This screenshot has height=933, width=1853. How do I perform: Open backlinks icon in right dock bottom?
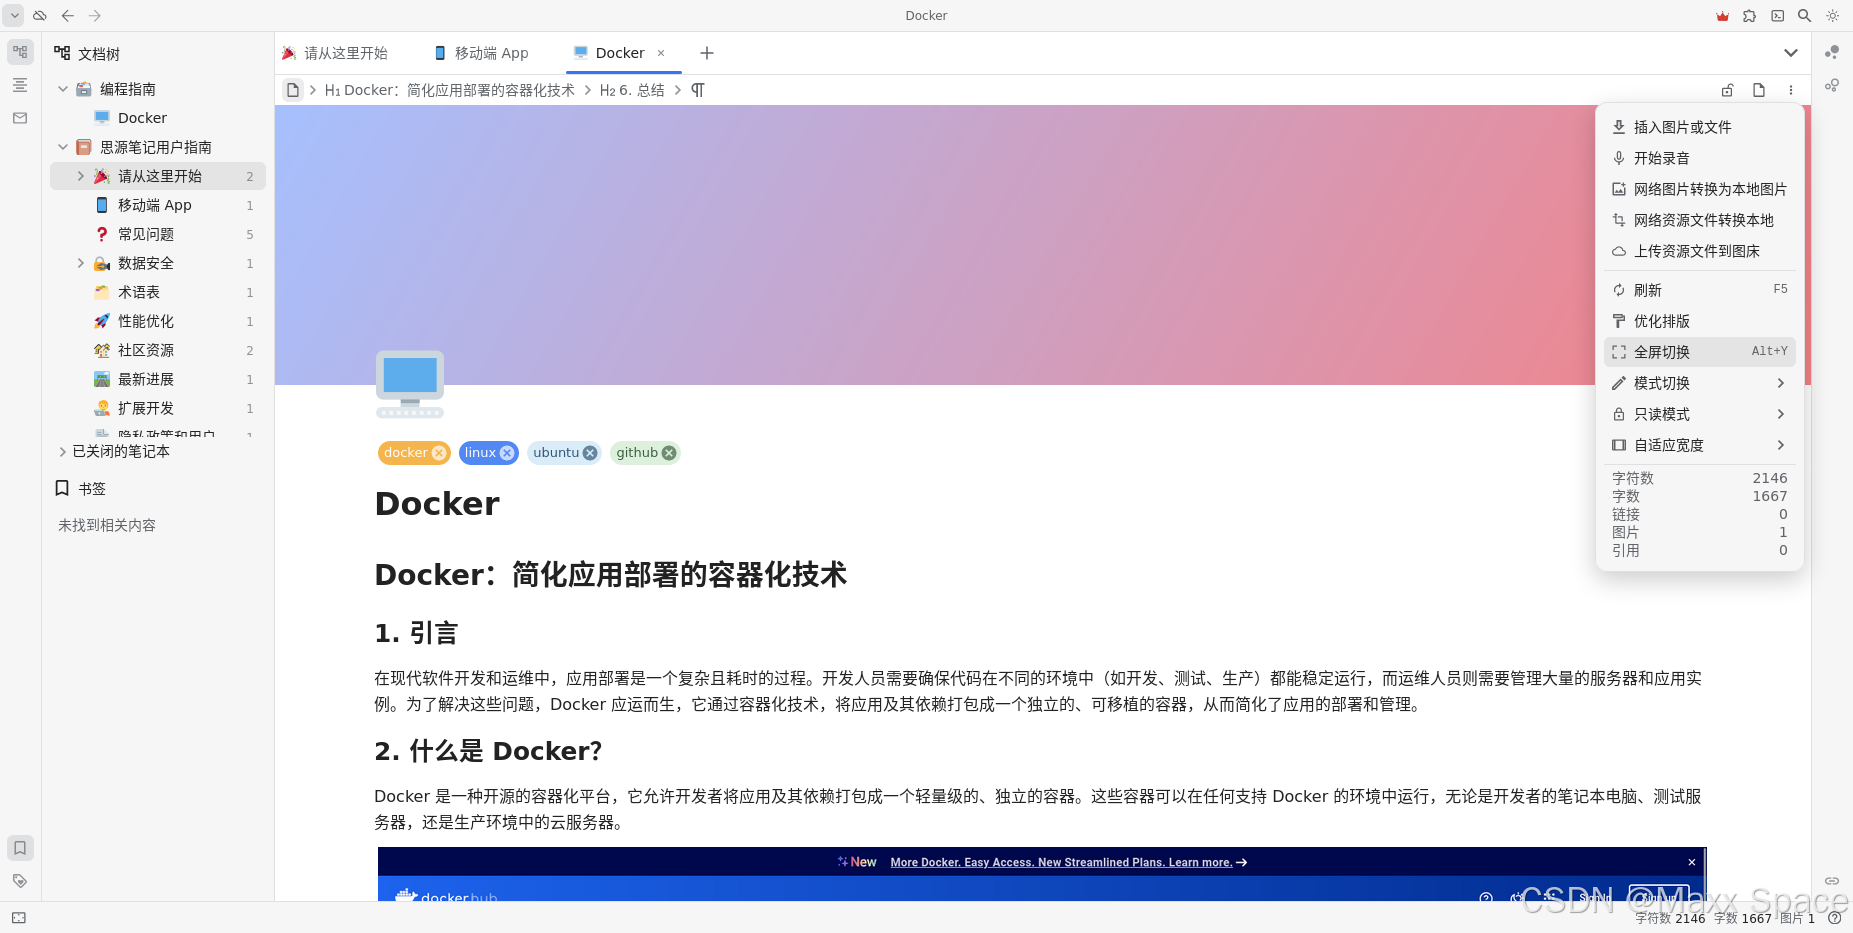1832,881
